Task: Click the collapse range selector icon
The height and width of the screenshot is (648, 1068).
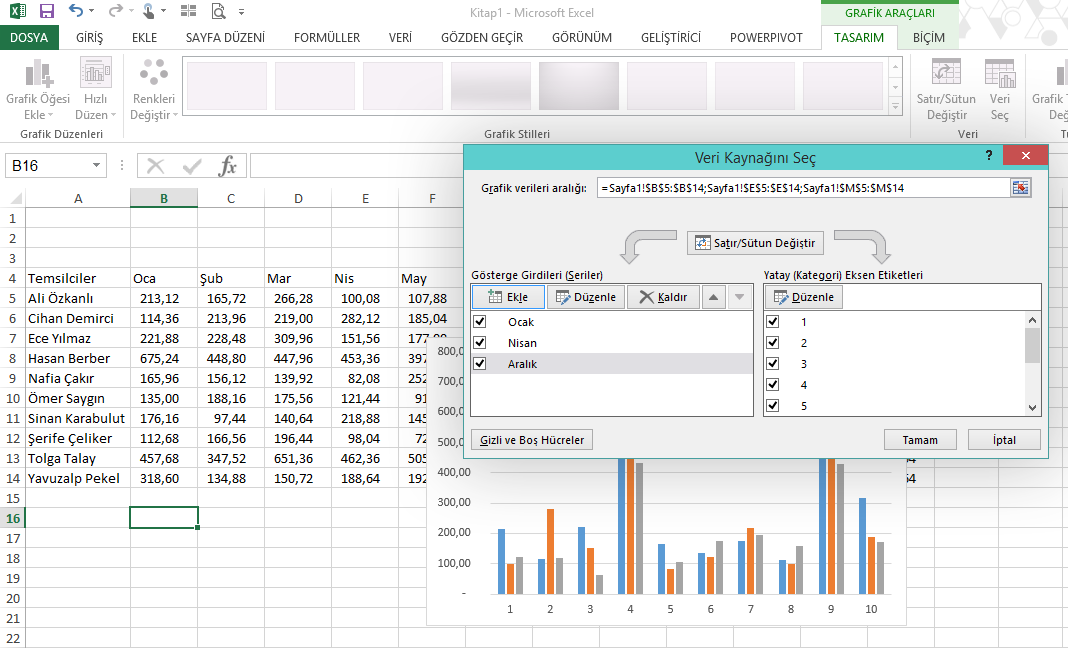Action: [x=1020, y=188]
